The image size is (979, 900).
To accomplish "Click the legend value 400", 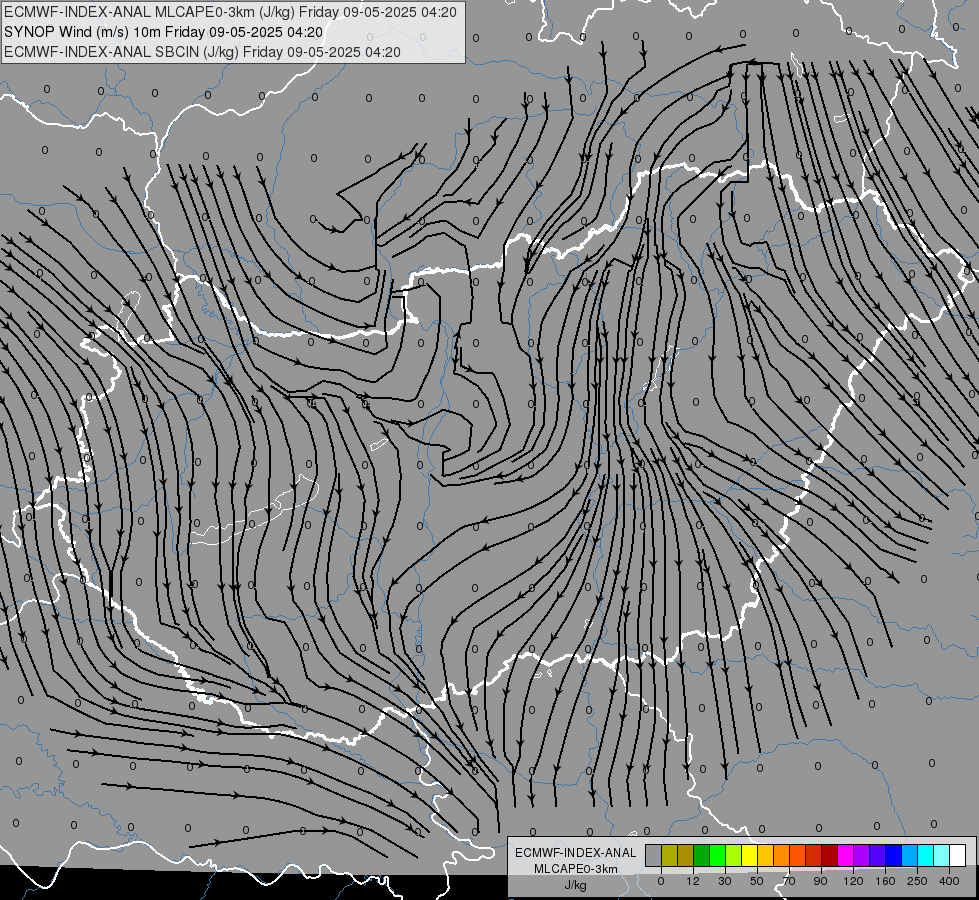I will point(949,881).
